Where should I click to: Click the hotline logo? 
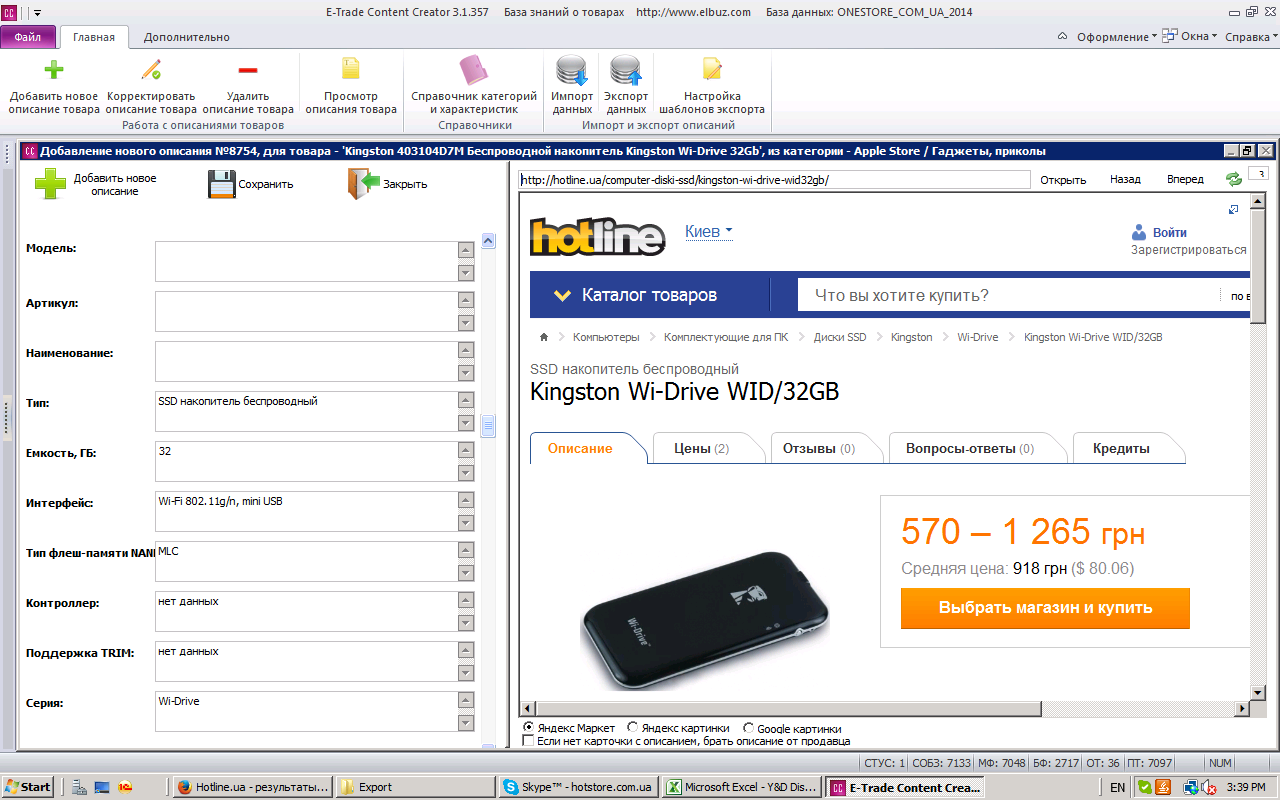(x=597, y=237)
